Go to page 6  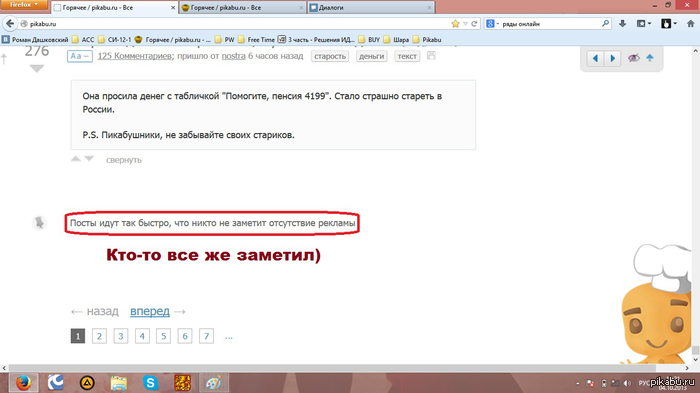tap(185, 336)
